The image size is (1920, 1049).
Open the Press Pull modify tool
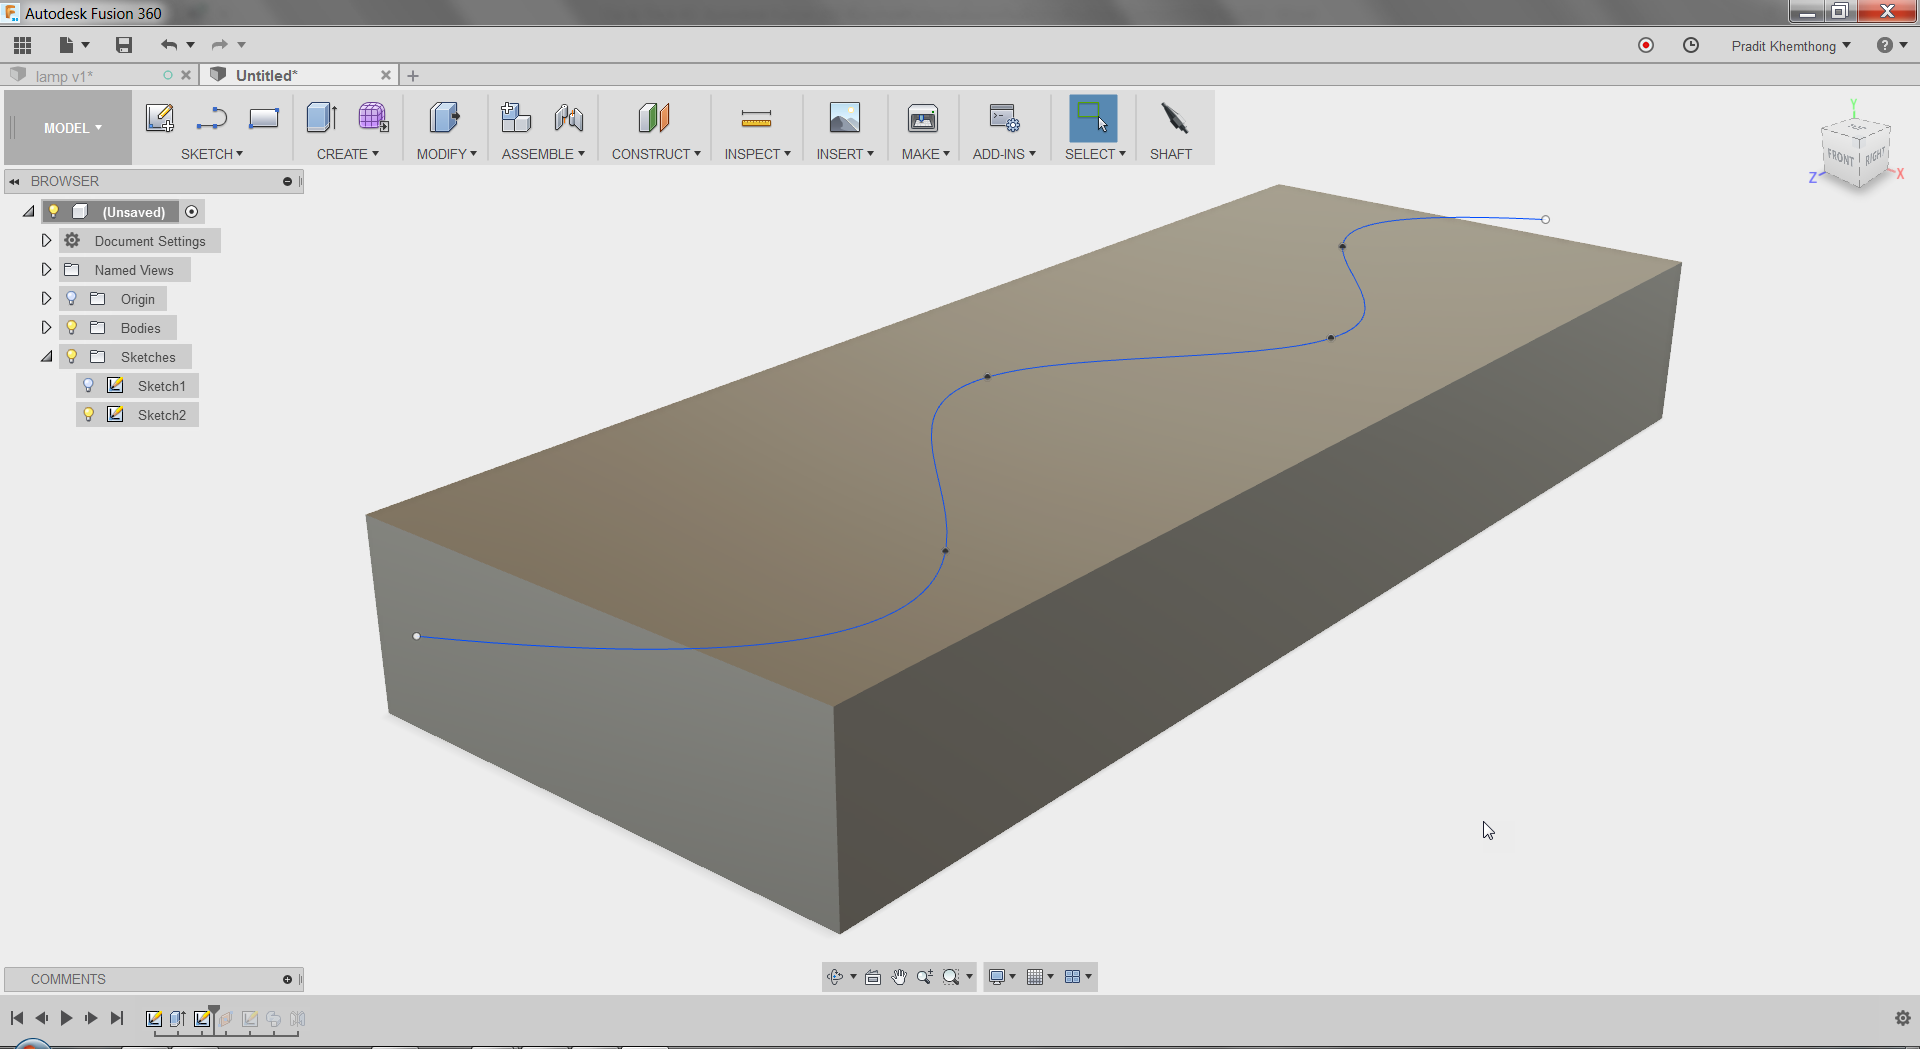click(x=444, y=117)
